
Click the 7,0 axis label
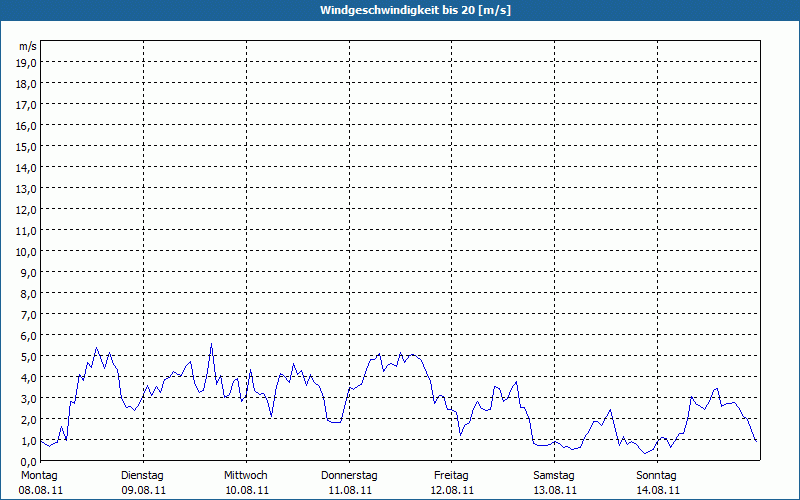(29, 315)
